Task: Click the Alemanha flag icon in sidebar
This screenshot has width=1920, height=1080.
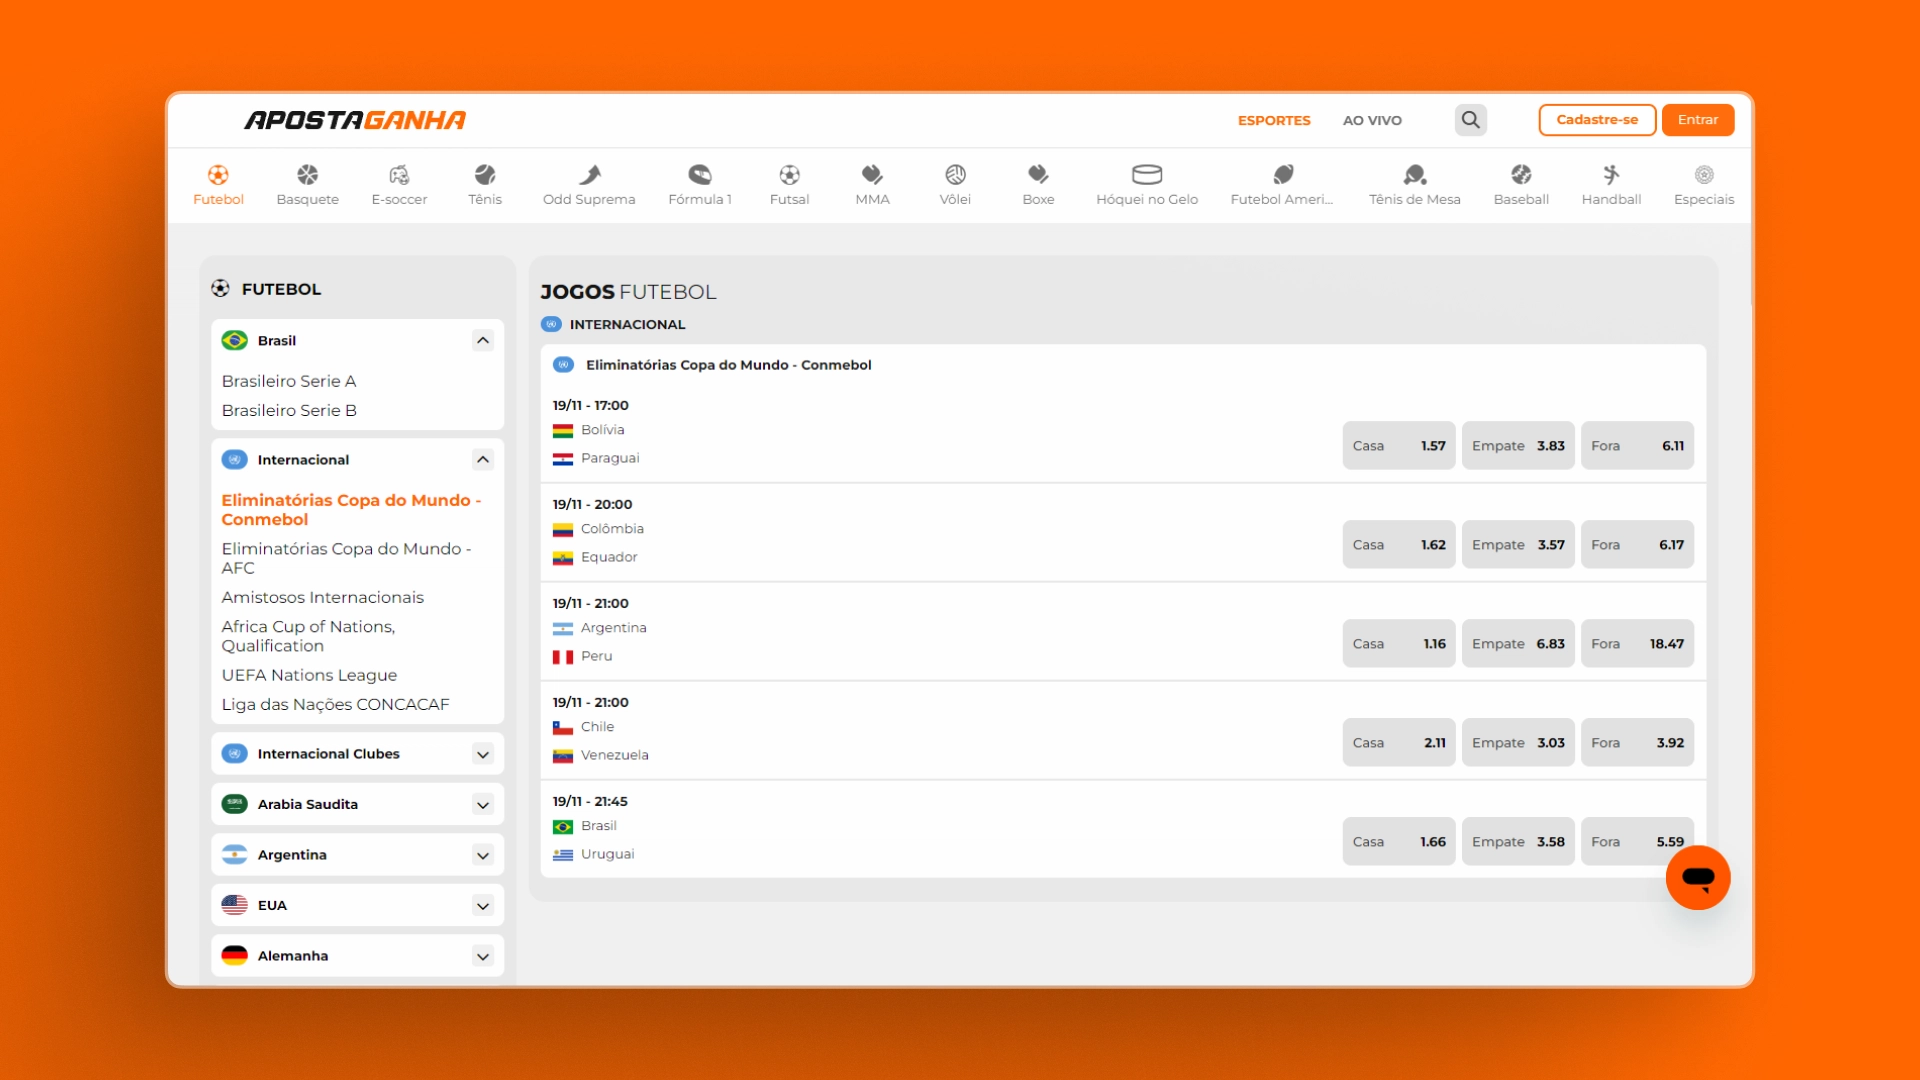Action: coord(235,956)
